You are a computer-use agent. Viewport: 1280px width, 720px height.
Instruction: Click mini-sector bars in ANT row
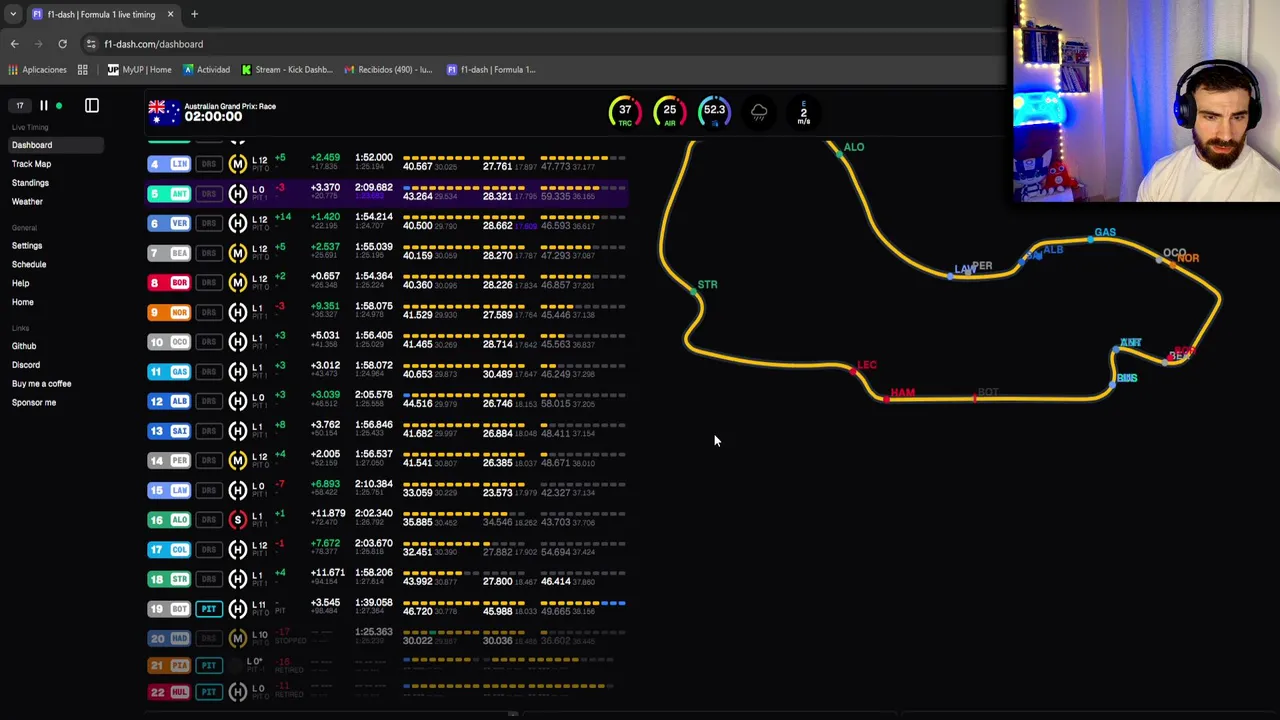(x=514, y=187)
